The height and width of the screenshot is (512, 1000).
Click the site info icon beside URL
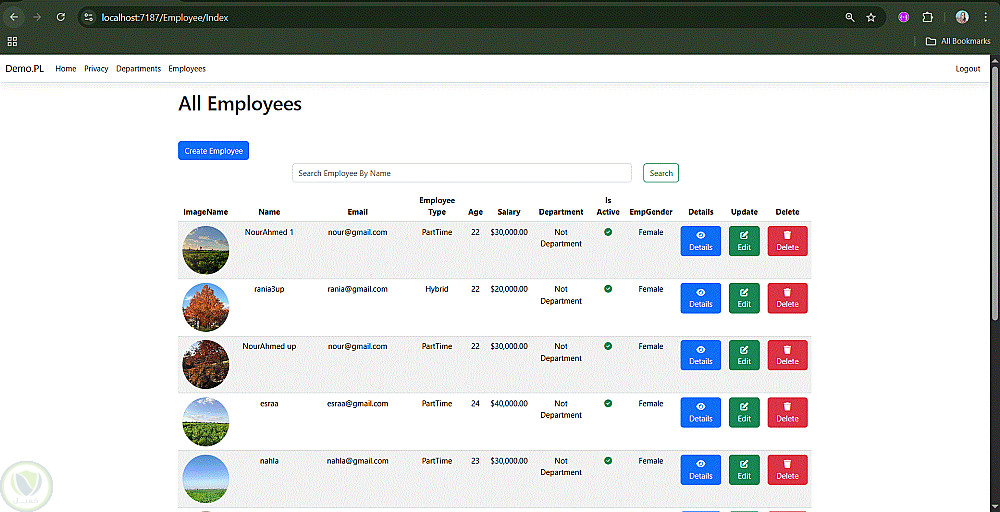88,17
